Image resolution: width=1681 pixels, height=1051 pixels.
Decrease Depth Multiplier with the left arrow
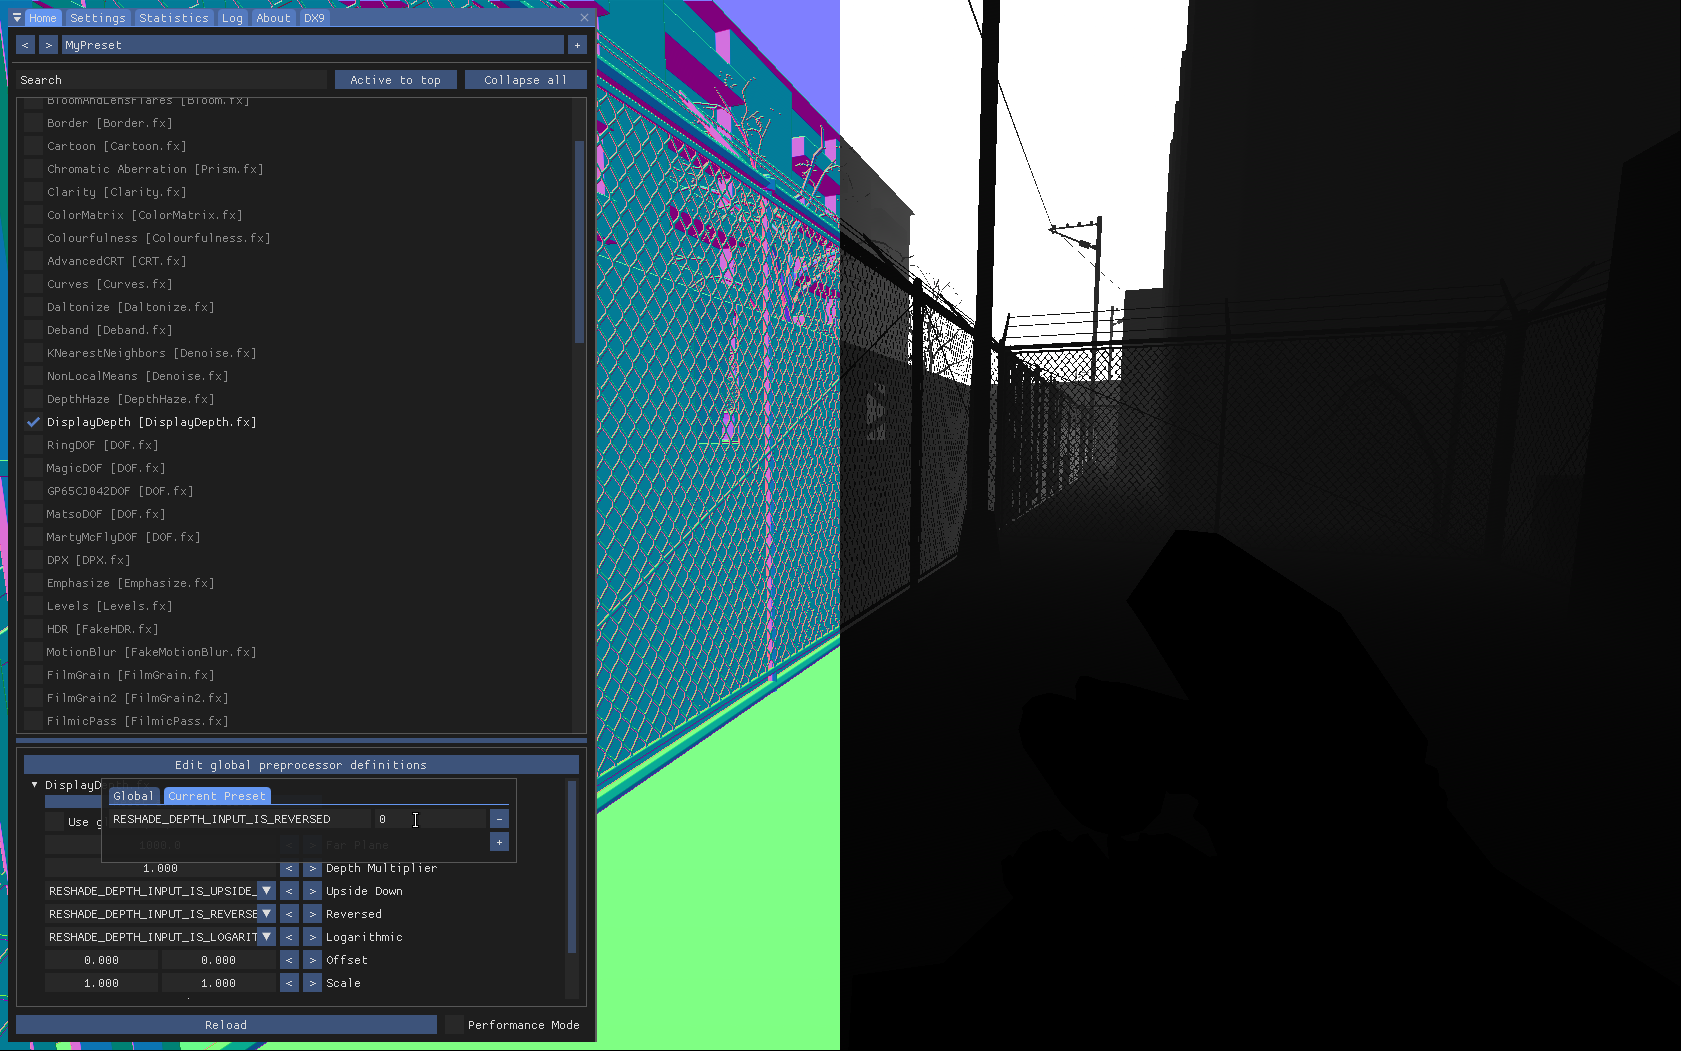click(x=289, y=868)
